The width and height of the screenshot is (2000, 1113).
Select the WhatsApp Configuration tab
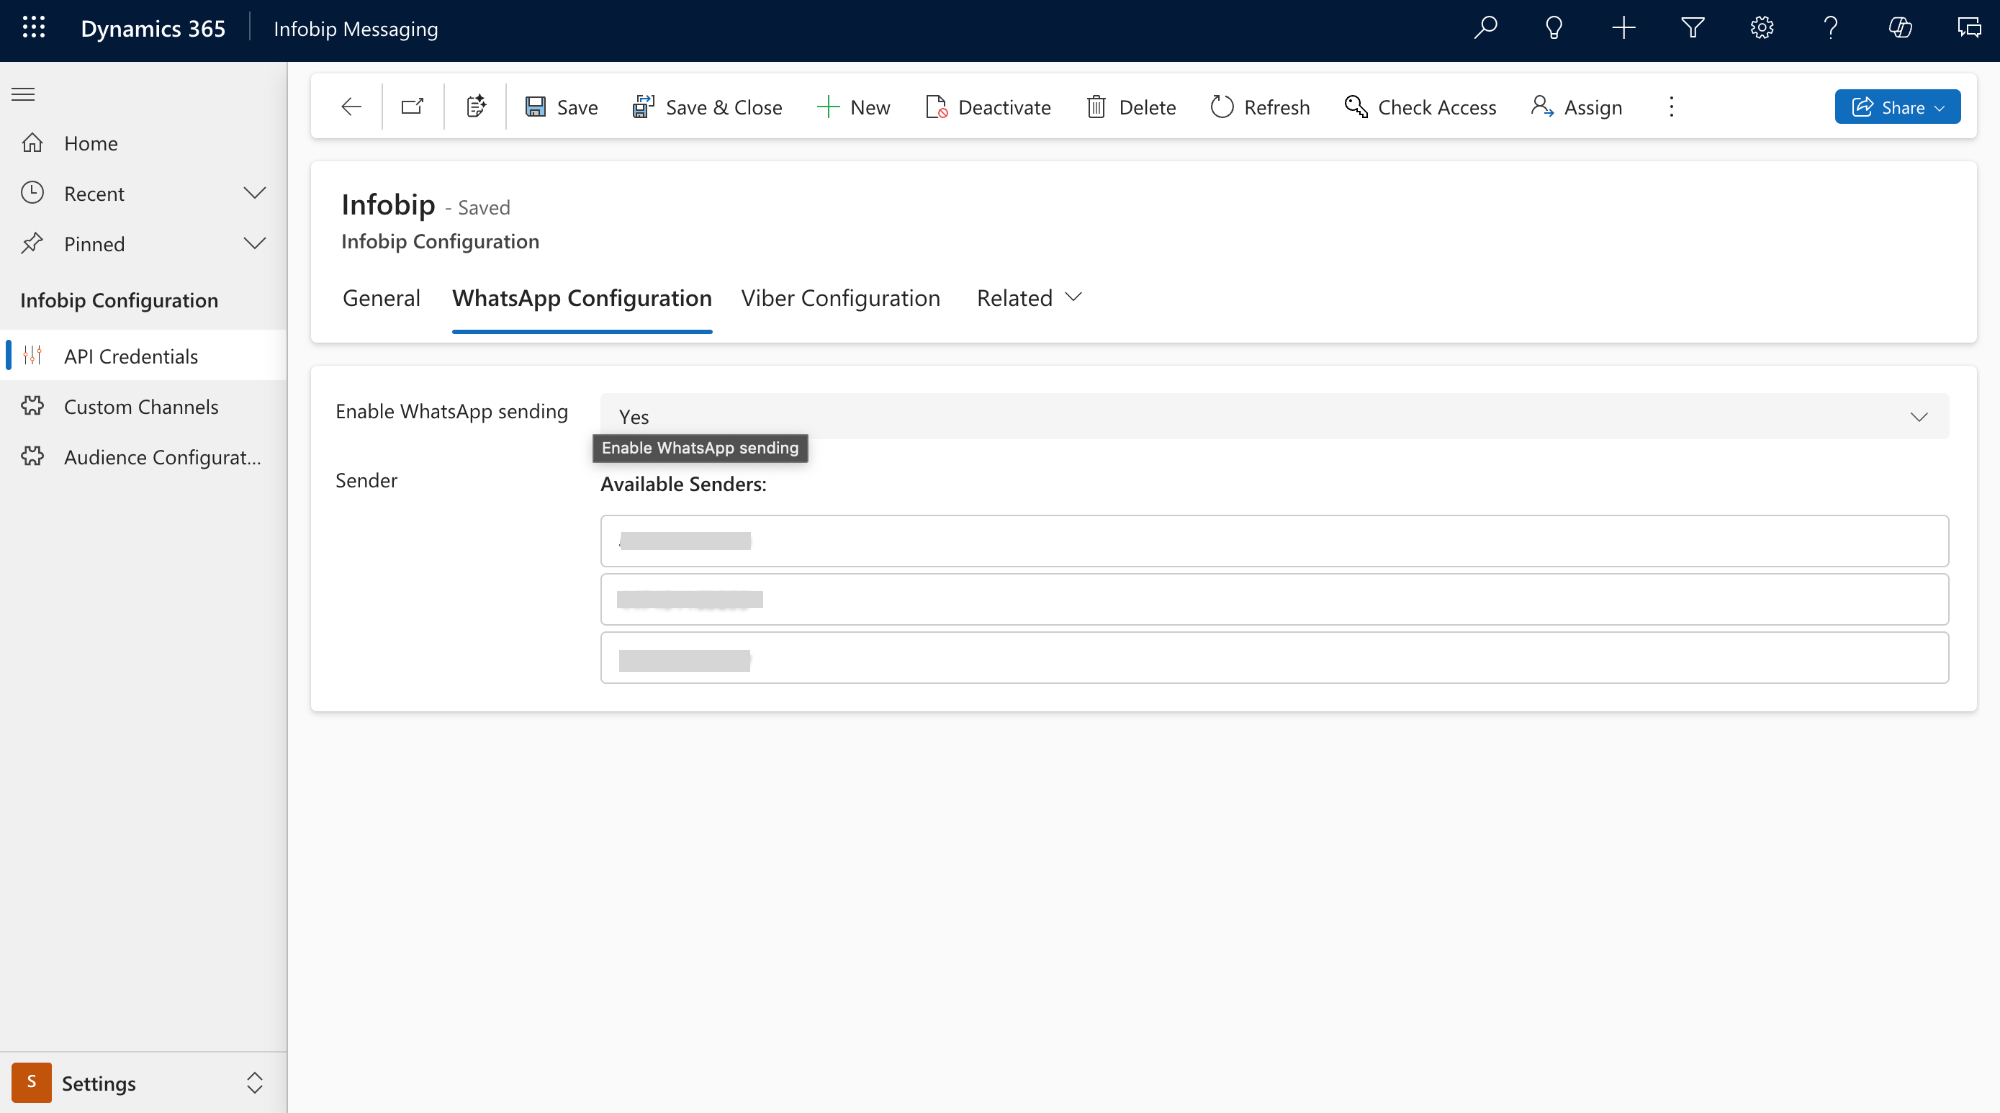click(582, 298)
